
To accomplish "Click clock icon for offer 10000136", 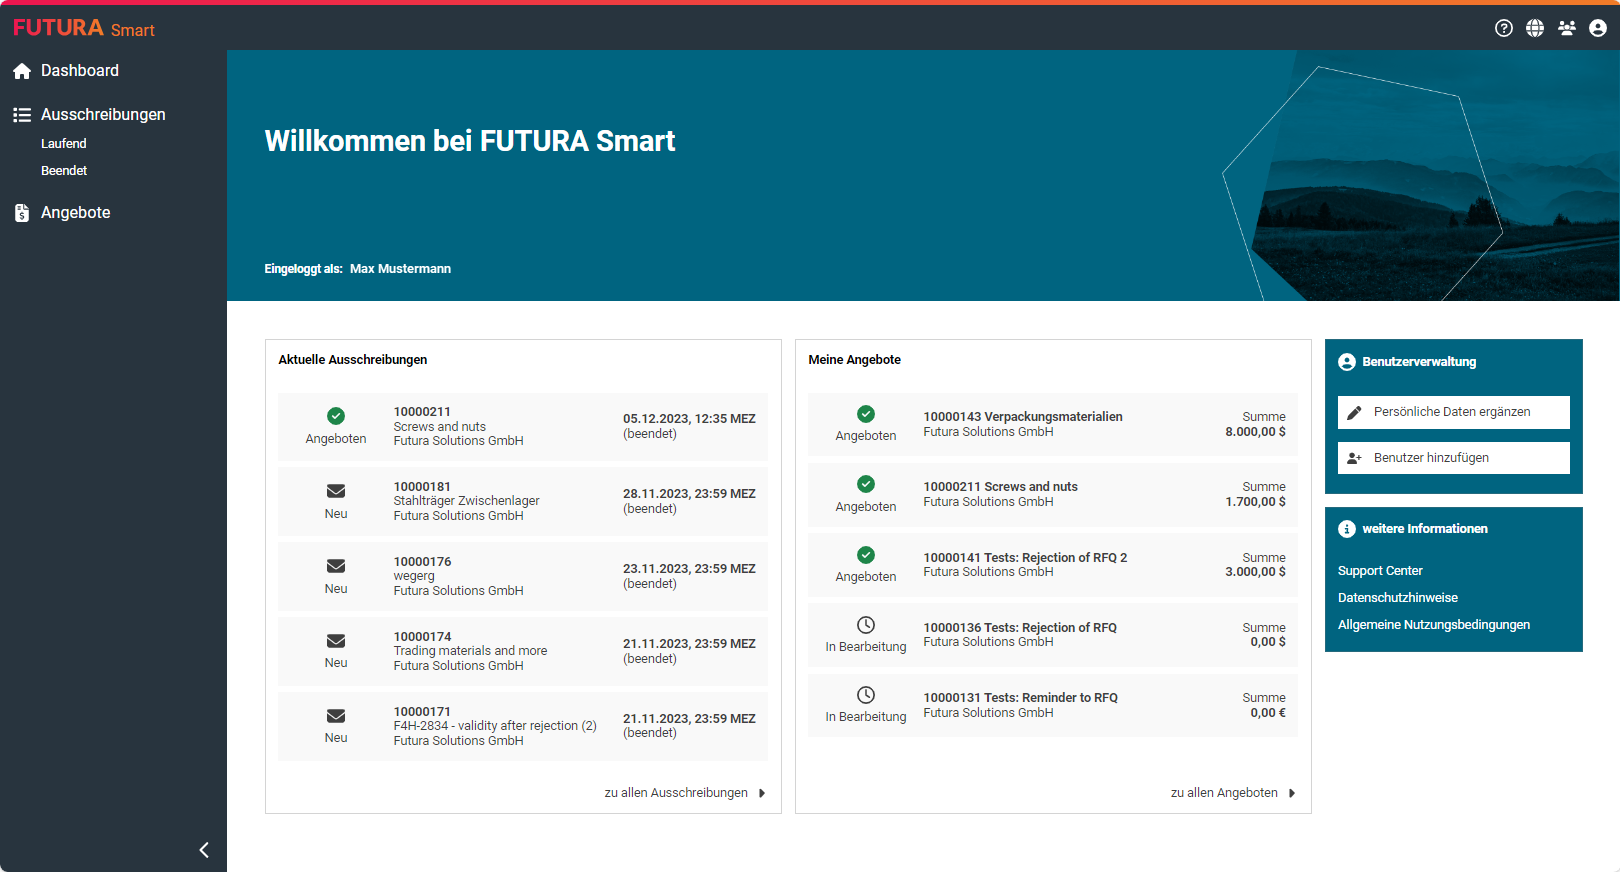I will (866, 625).
